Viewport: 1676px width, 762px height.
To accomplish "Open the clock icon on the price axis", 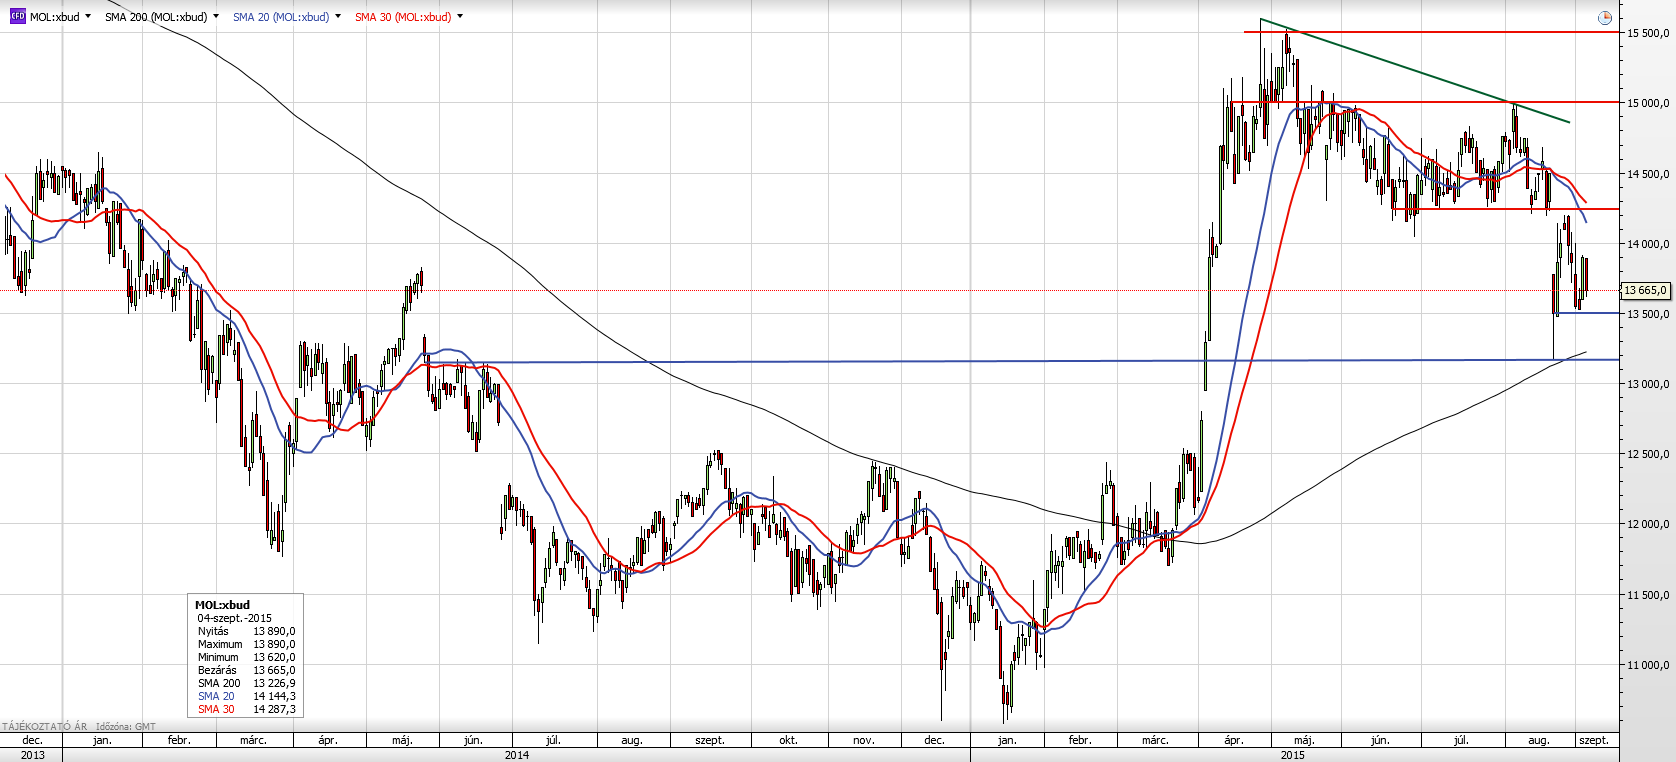I will (1605, 18).
